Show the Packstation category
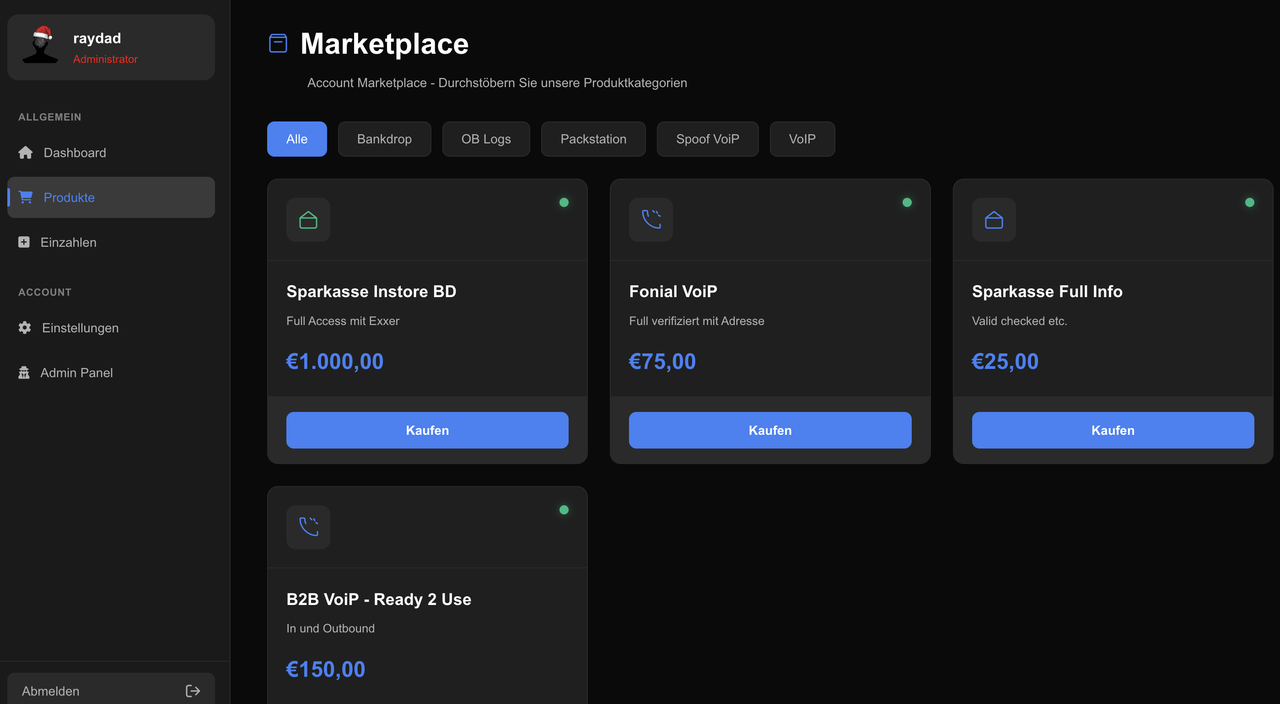This screenshot has width=1280, height=704. (x=593, y=139)
